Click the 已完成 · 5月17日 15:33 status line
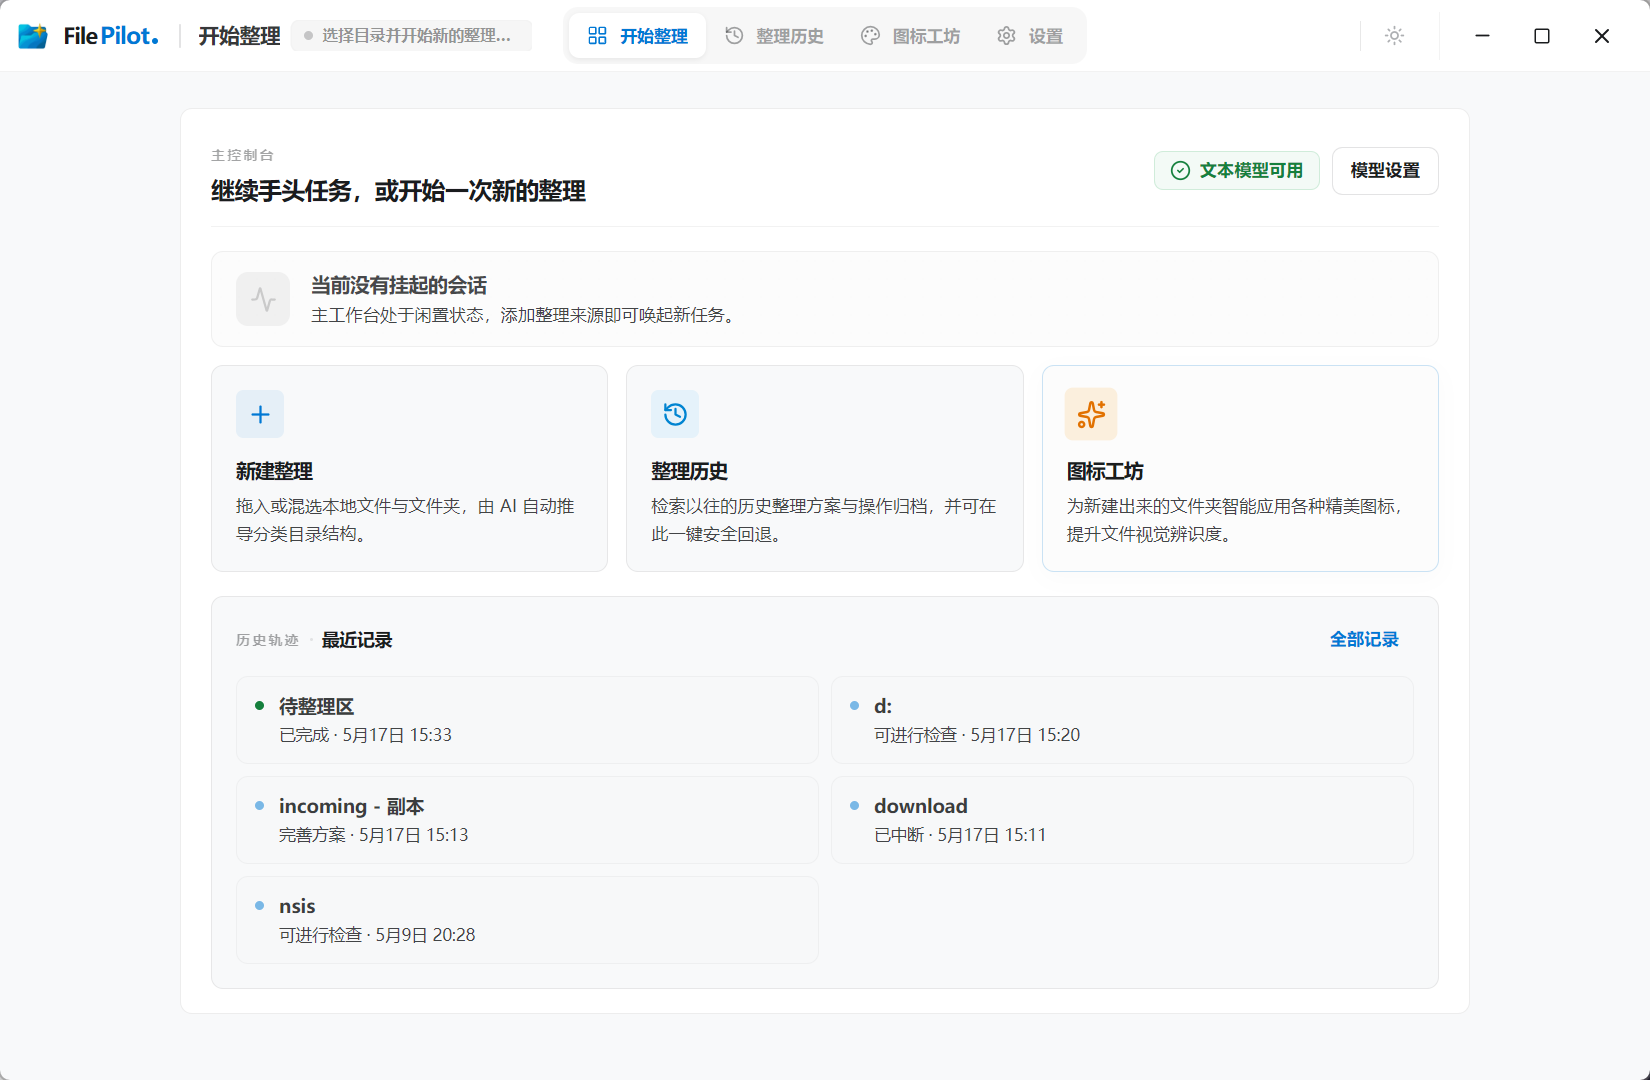 point(365,735)
